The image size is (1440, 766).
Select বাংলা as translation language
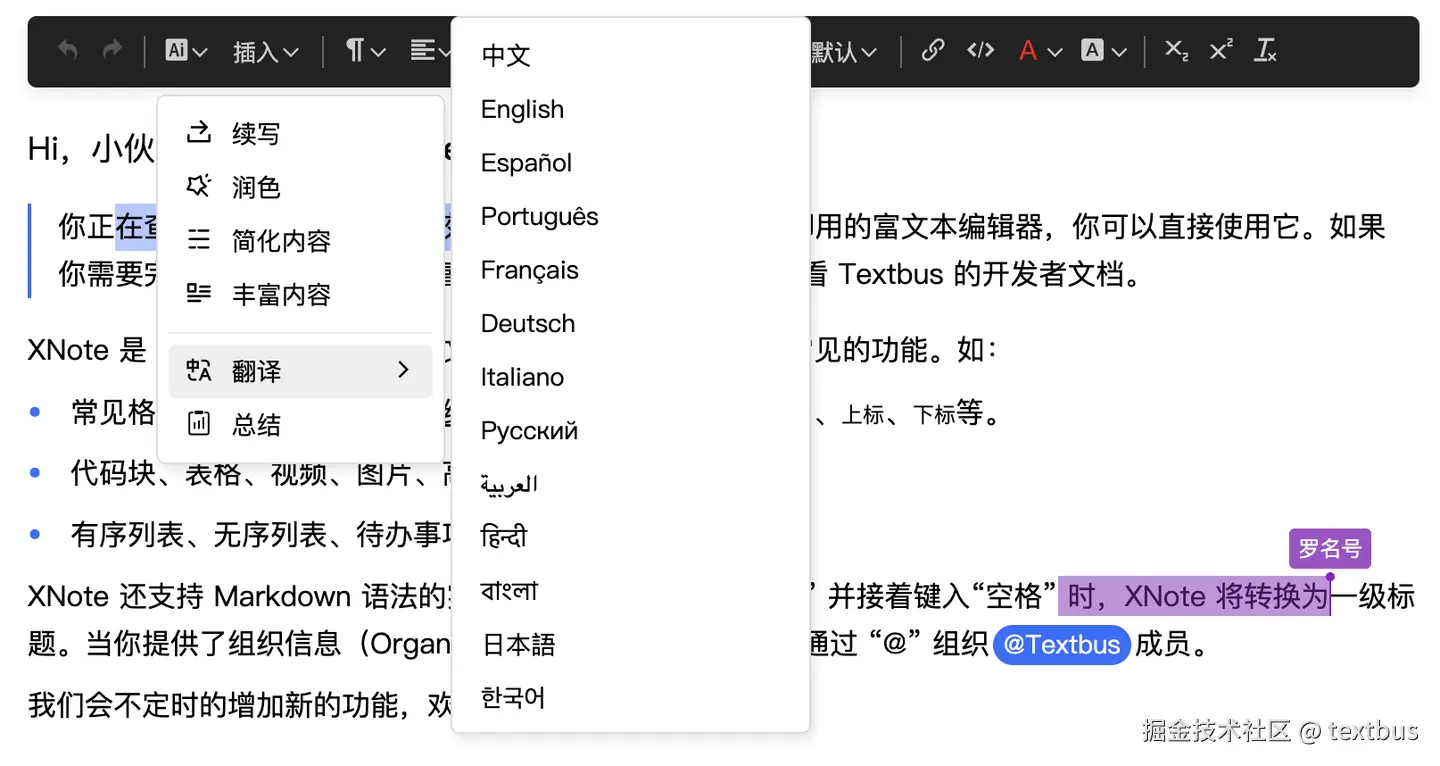[630, 591]
